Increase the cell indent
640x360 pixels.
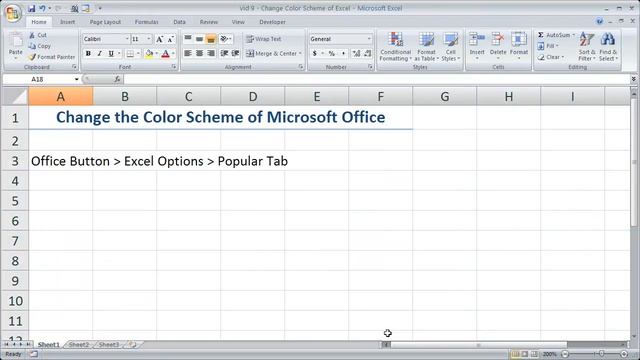[236, 53]
